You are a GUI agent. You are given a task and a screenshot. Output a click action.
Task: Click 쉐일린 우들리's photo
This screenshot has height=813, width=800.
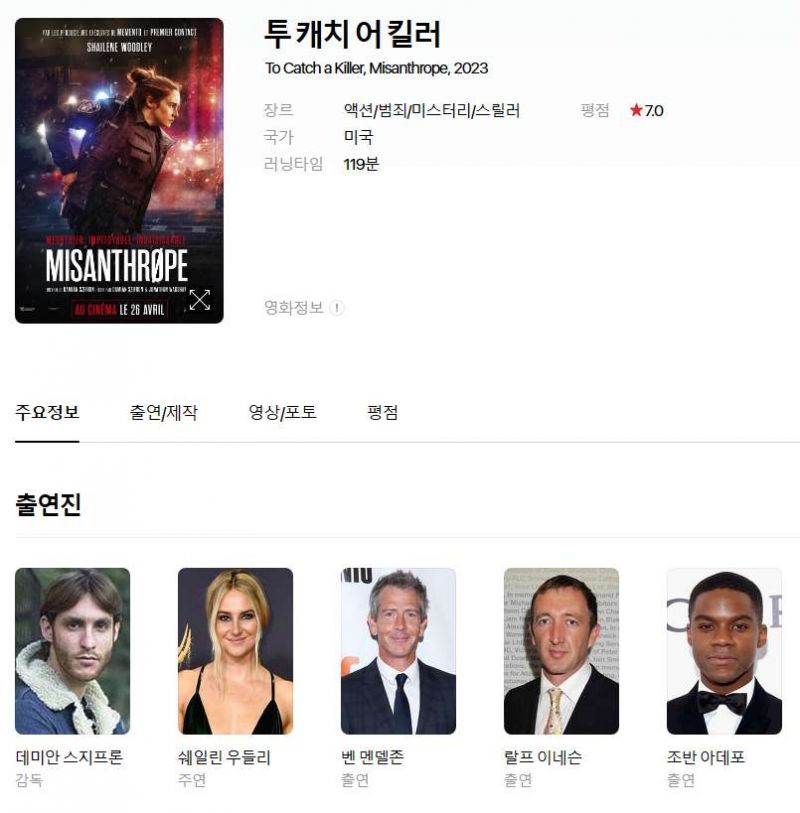click(x=235, y=651)
